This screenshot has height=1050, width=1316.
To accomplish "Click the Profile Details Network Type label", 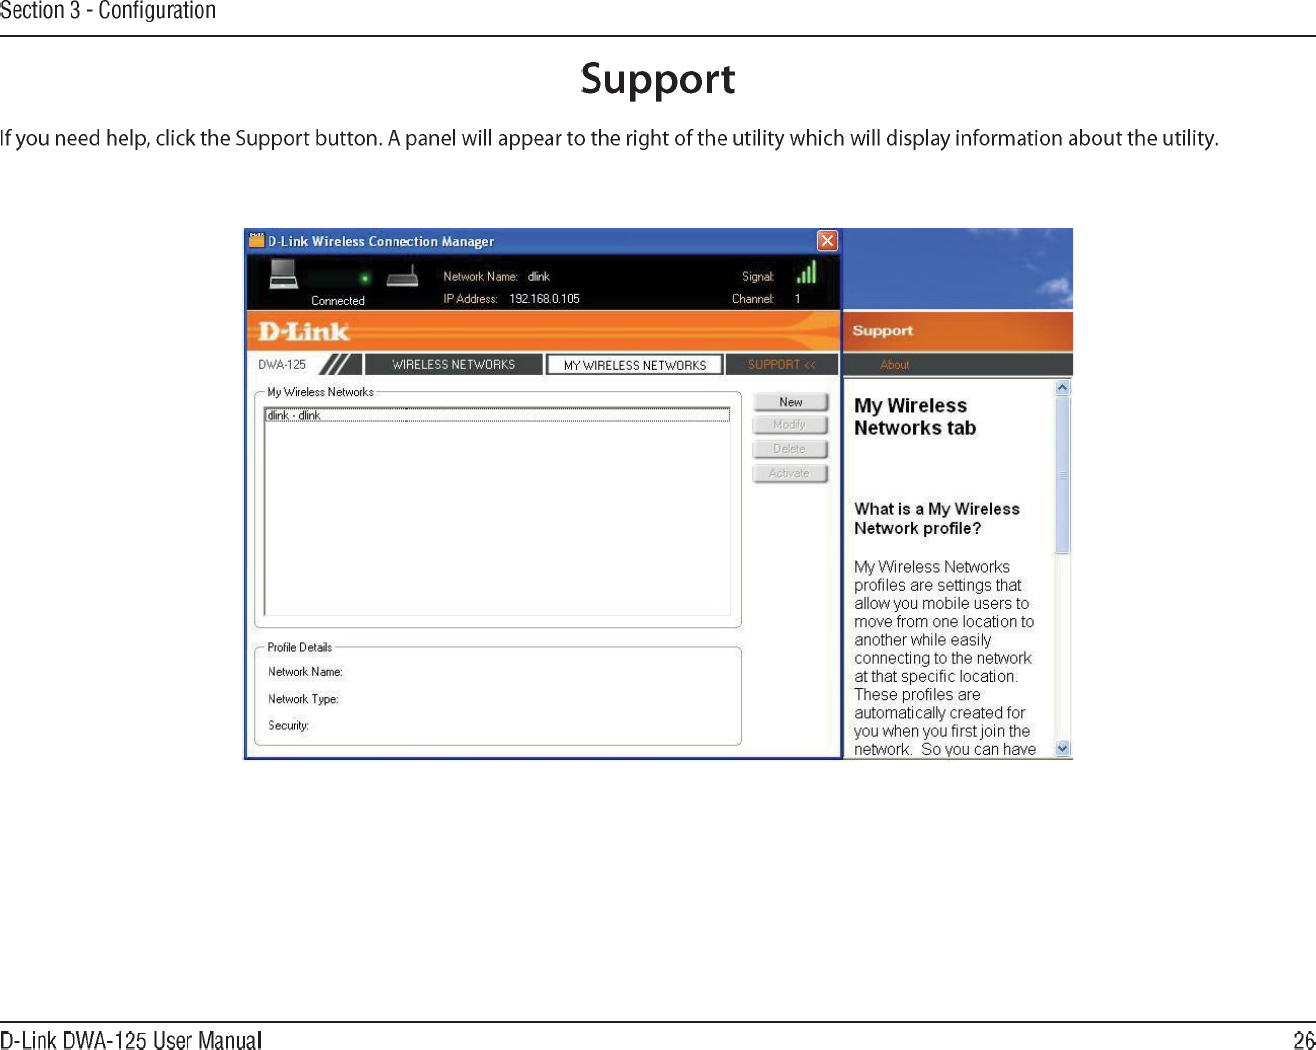I will (303, 699).
